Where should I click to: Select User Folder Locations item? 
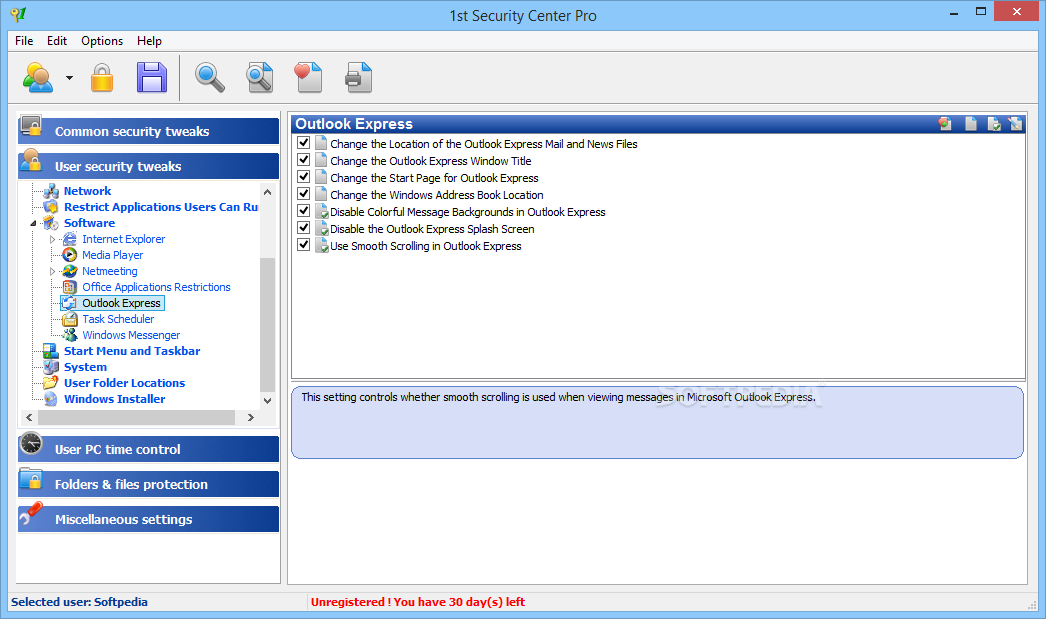[x=125, y=383]
